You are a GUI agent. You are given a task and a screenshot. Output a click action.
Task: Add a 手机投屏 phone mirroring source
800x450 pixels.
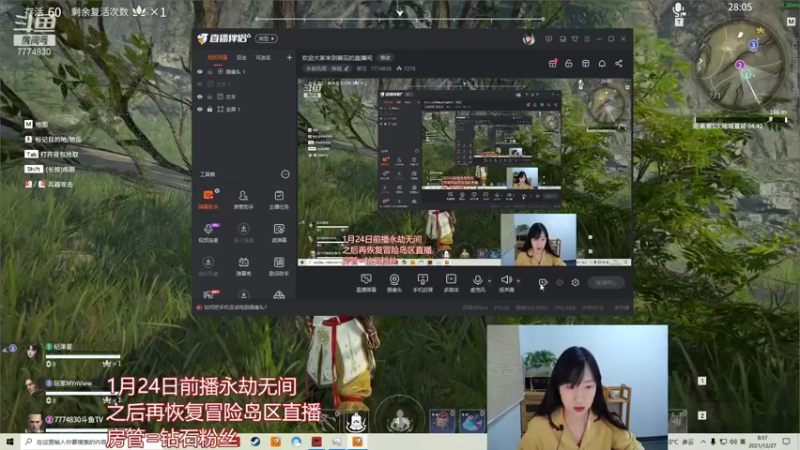[422, 283]
